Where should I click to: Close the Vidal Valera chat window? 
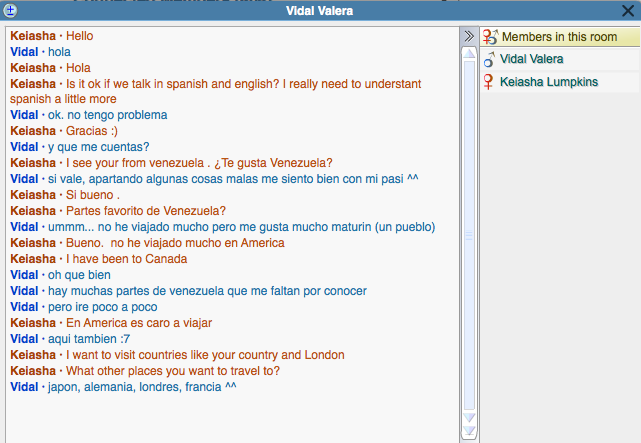628,11
